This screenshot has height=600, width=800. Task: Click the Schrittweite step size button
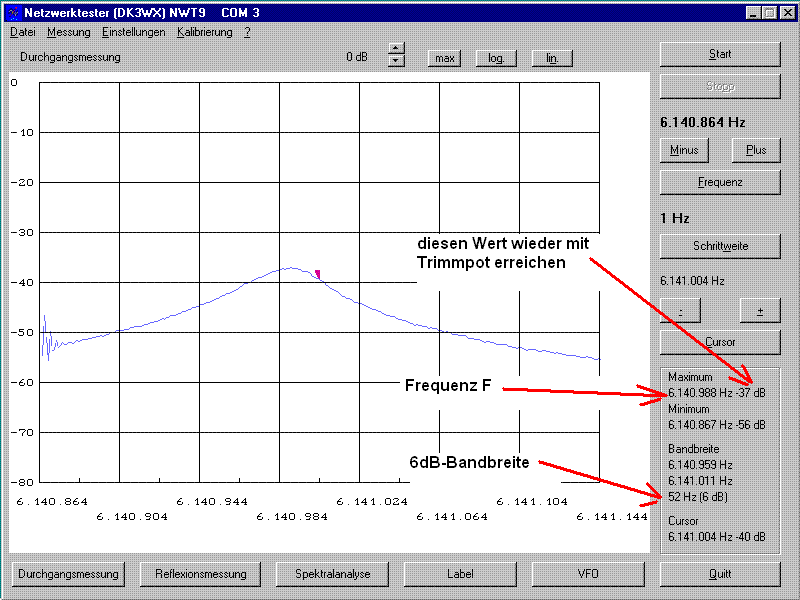click(x=719, y=246)
